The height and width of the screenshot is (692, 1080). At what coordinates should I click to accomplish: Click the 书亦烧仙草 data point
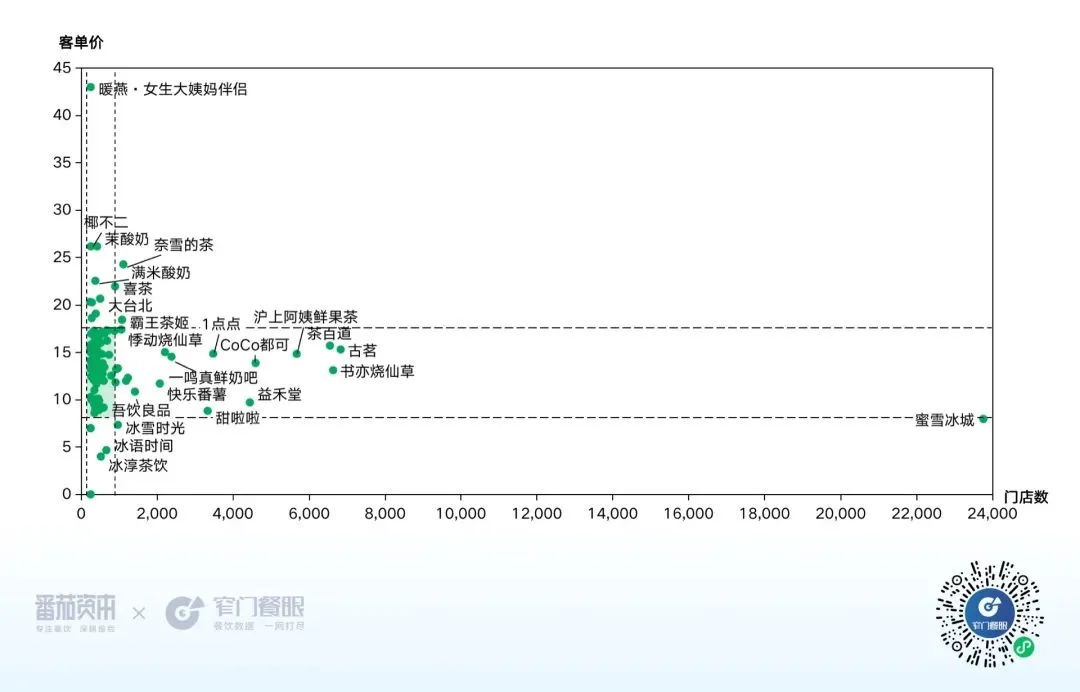tap(333, 370)
